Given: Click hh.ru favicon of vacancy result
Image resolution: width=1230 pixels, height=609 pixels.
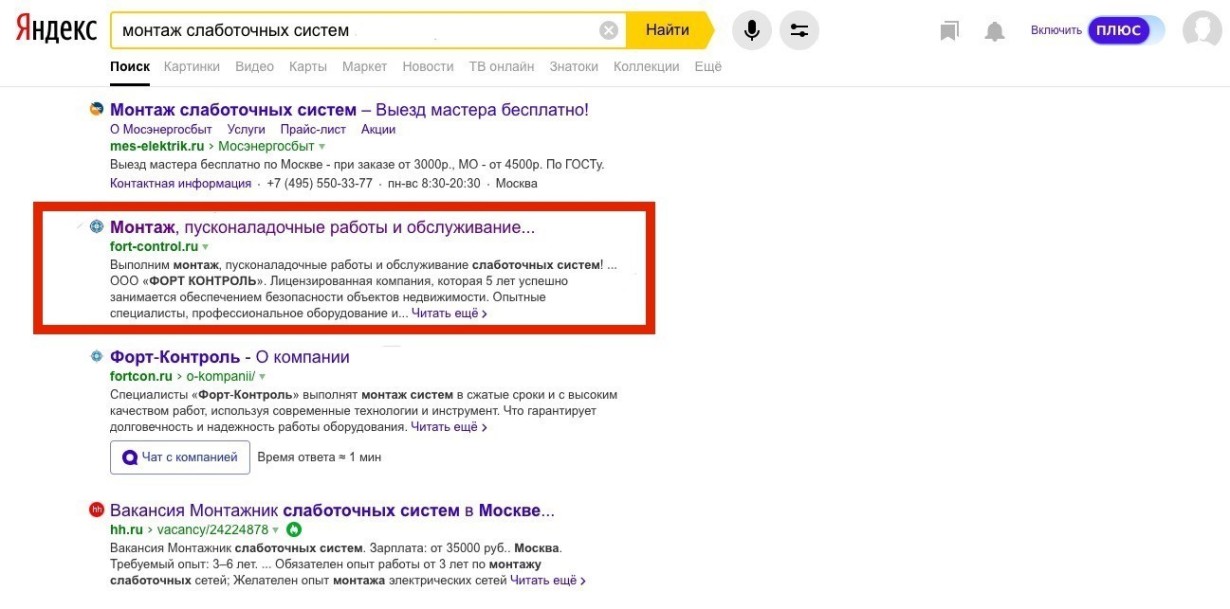Looking at the screenshot, I should click(x=96, y=509).
